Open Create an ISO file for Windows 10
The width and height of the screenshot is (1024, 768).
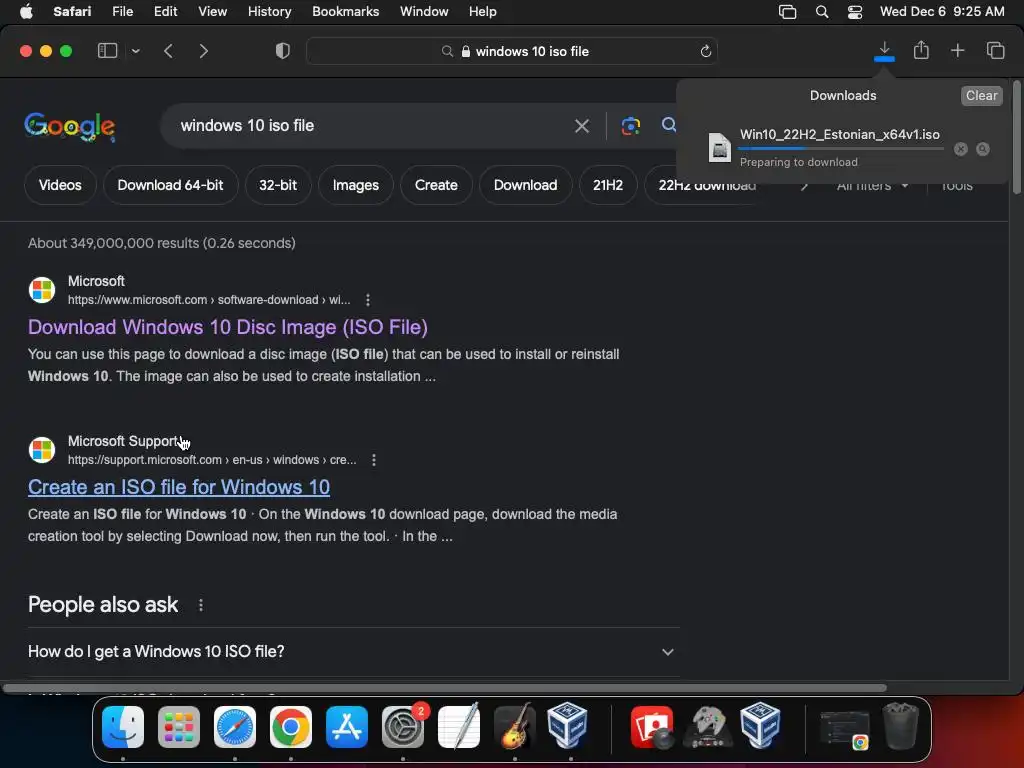click(179, 487)
